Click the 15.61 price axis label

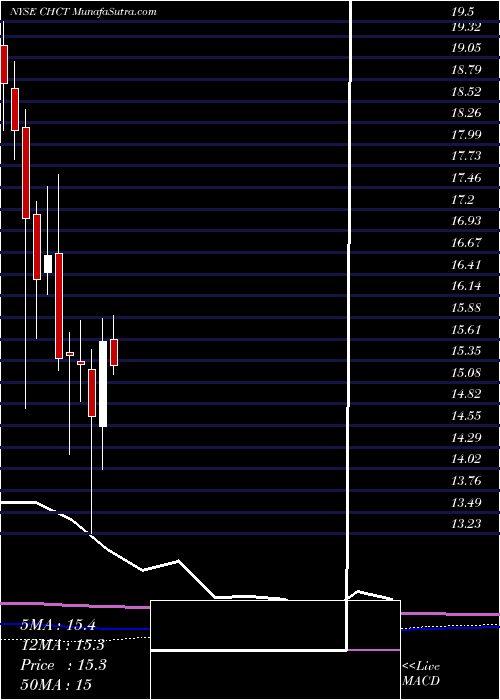click(466, 329)
